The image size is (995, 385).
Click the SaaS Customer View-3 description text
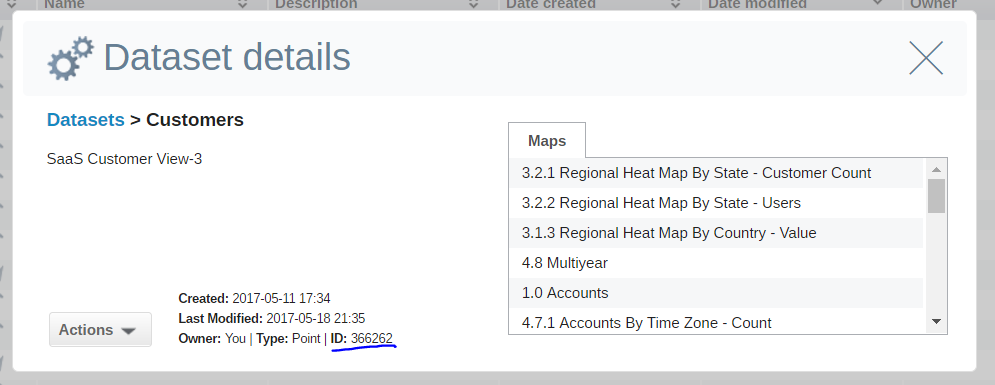coord(124,159)
